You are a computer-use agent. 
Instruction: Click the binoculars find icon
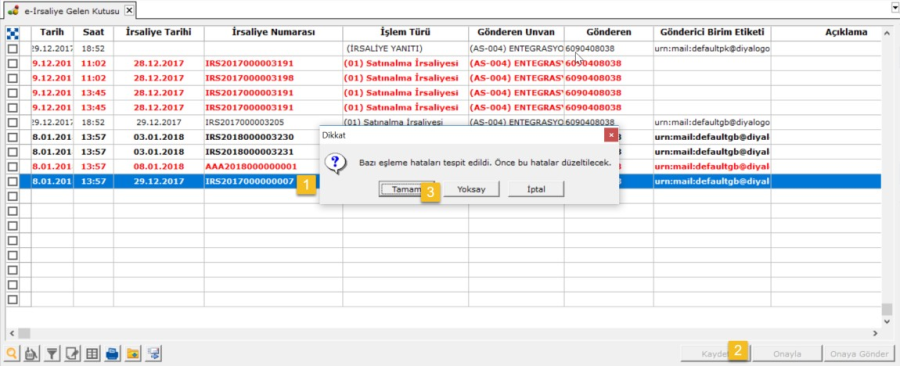coord(32,354)
